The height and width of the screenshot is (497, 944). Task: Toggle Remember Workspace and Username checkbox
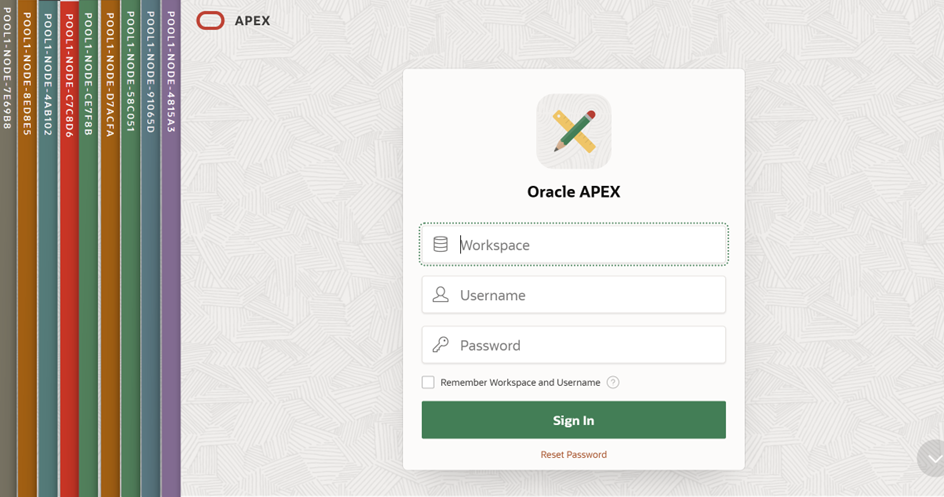click(428, 383)
